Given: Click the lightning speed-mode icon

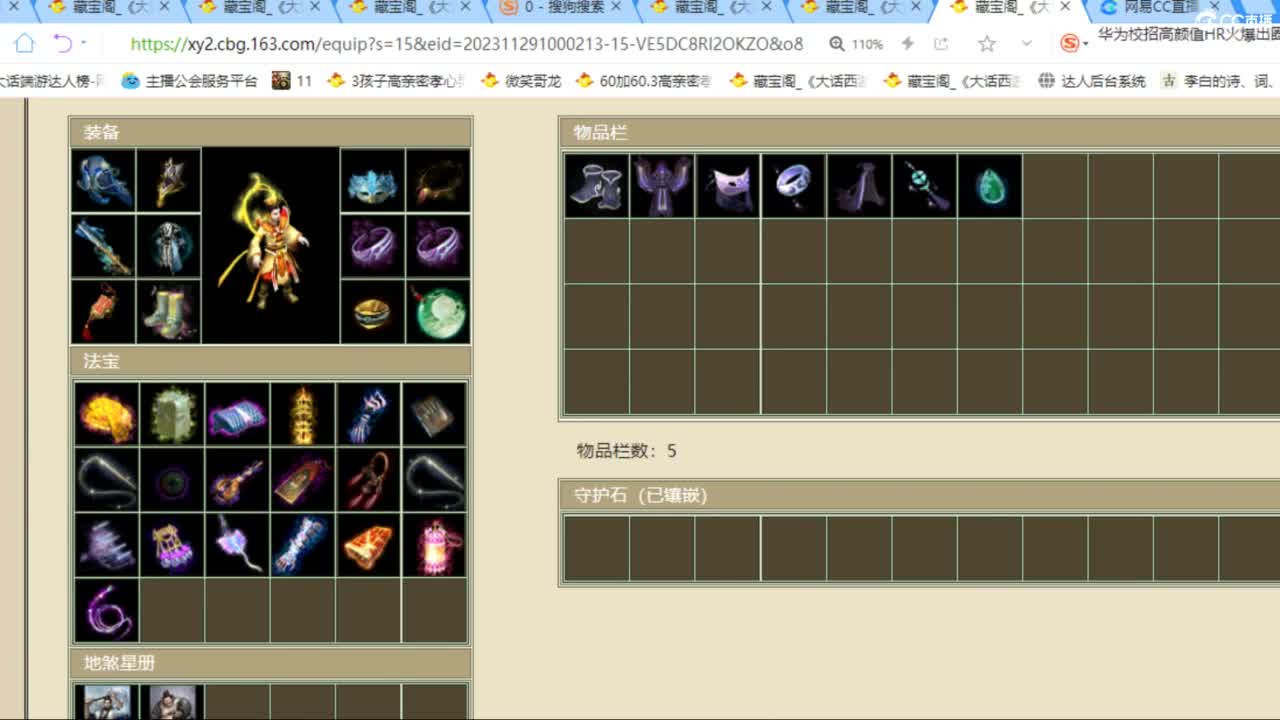Looking at the screenshot, I should (x=908, y=44).
